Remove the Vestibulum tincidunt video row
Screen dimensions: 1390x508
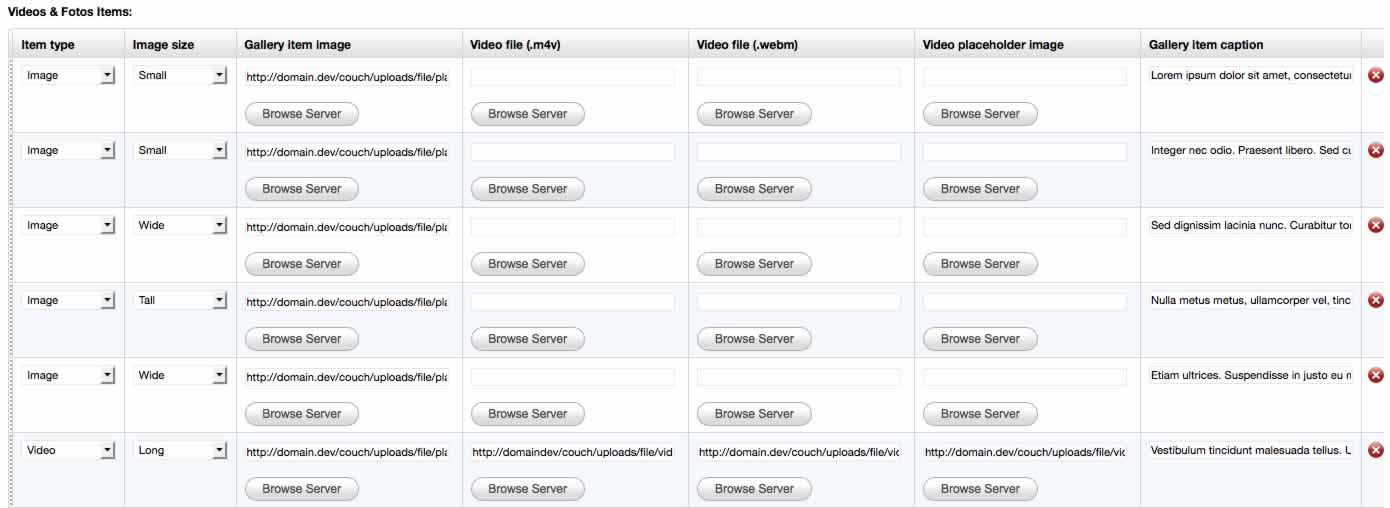coord(1375,450)
